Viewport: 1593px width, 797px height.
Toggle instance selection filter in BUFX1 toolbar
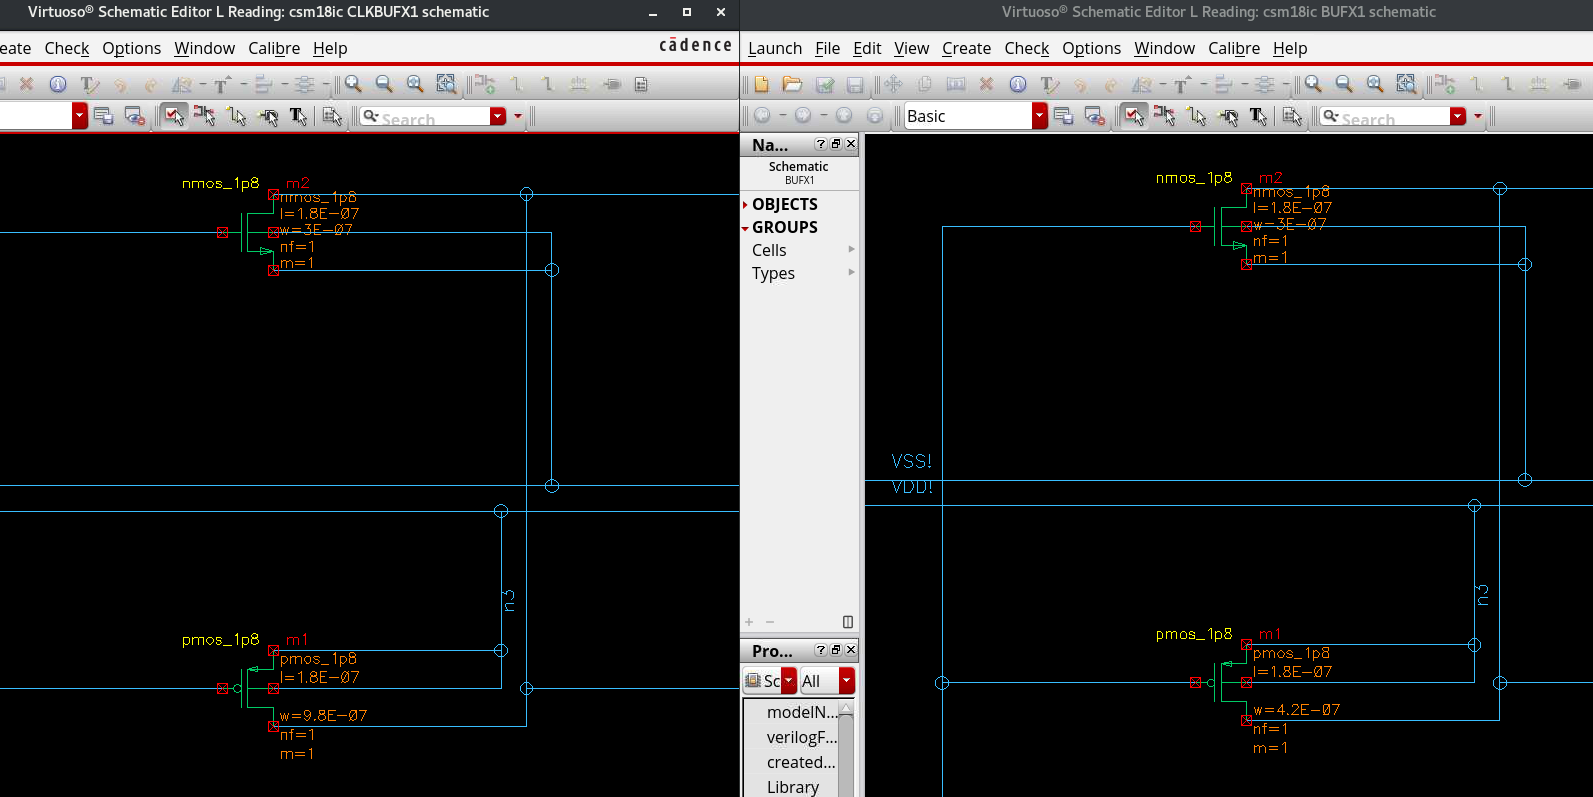point(1165,116)
